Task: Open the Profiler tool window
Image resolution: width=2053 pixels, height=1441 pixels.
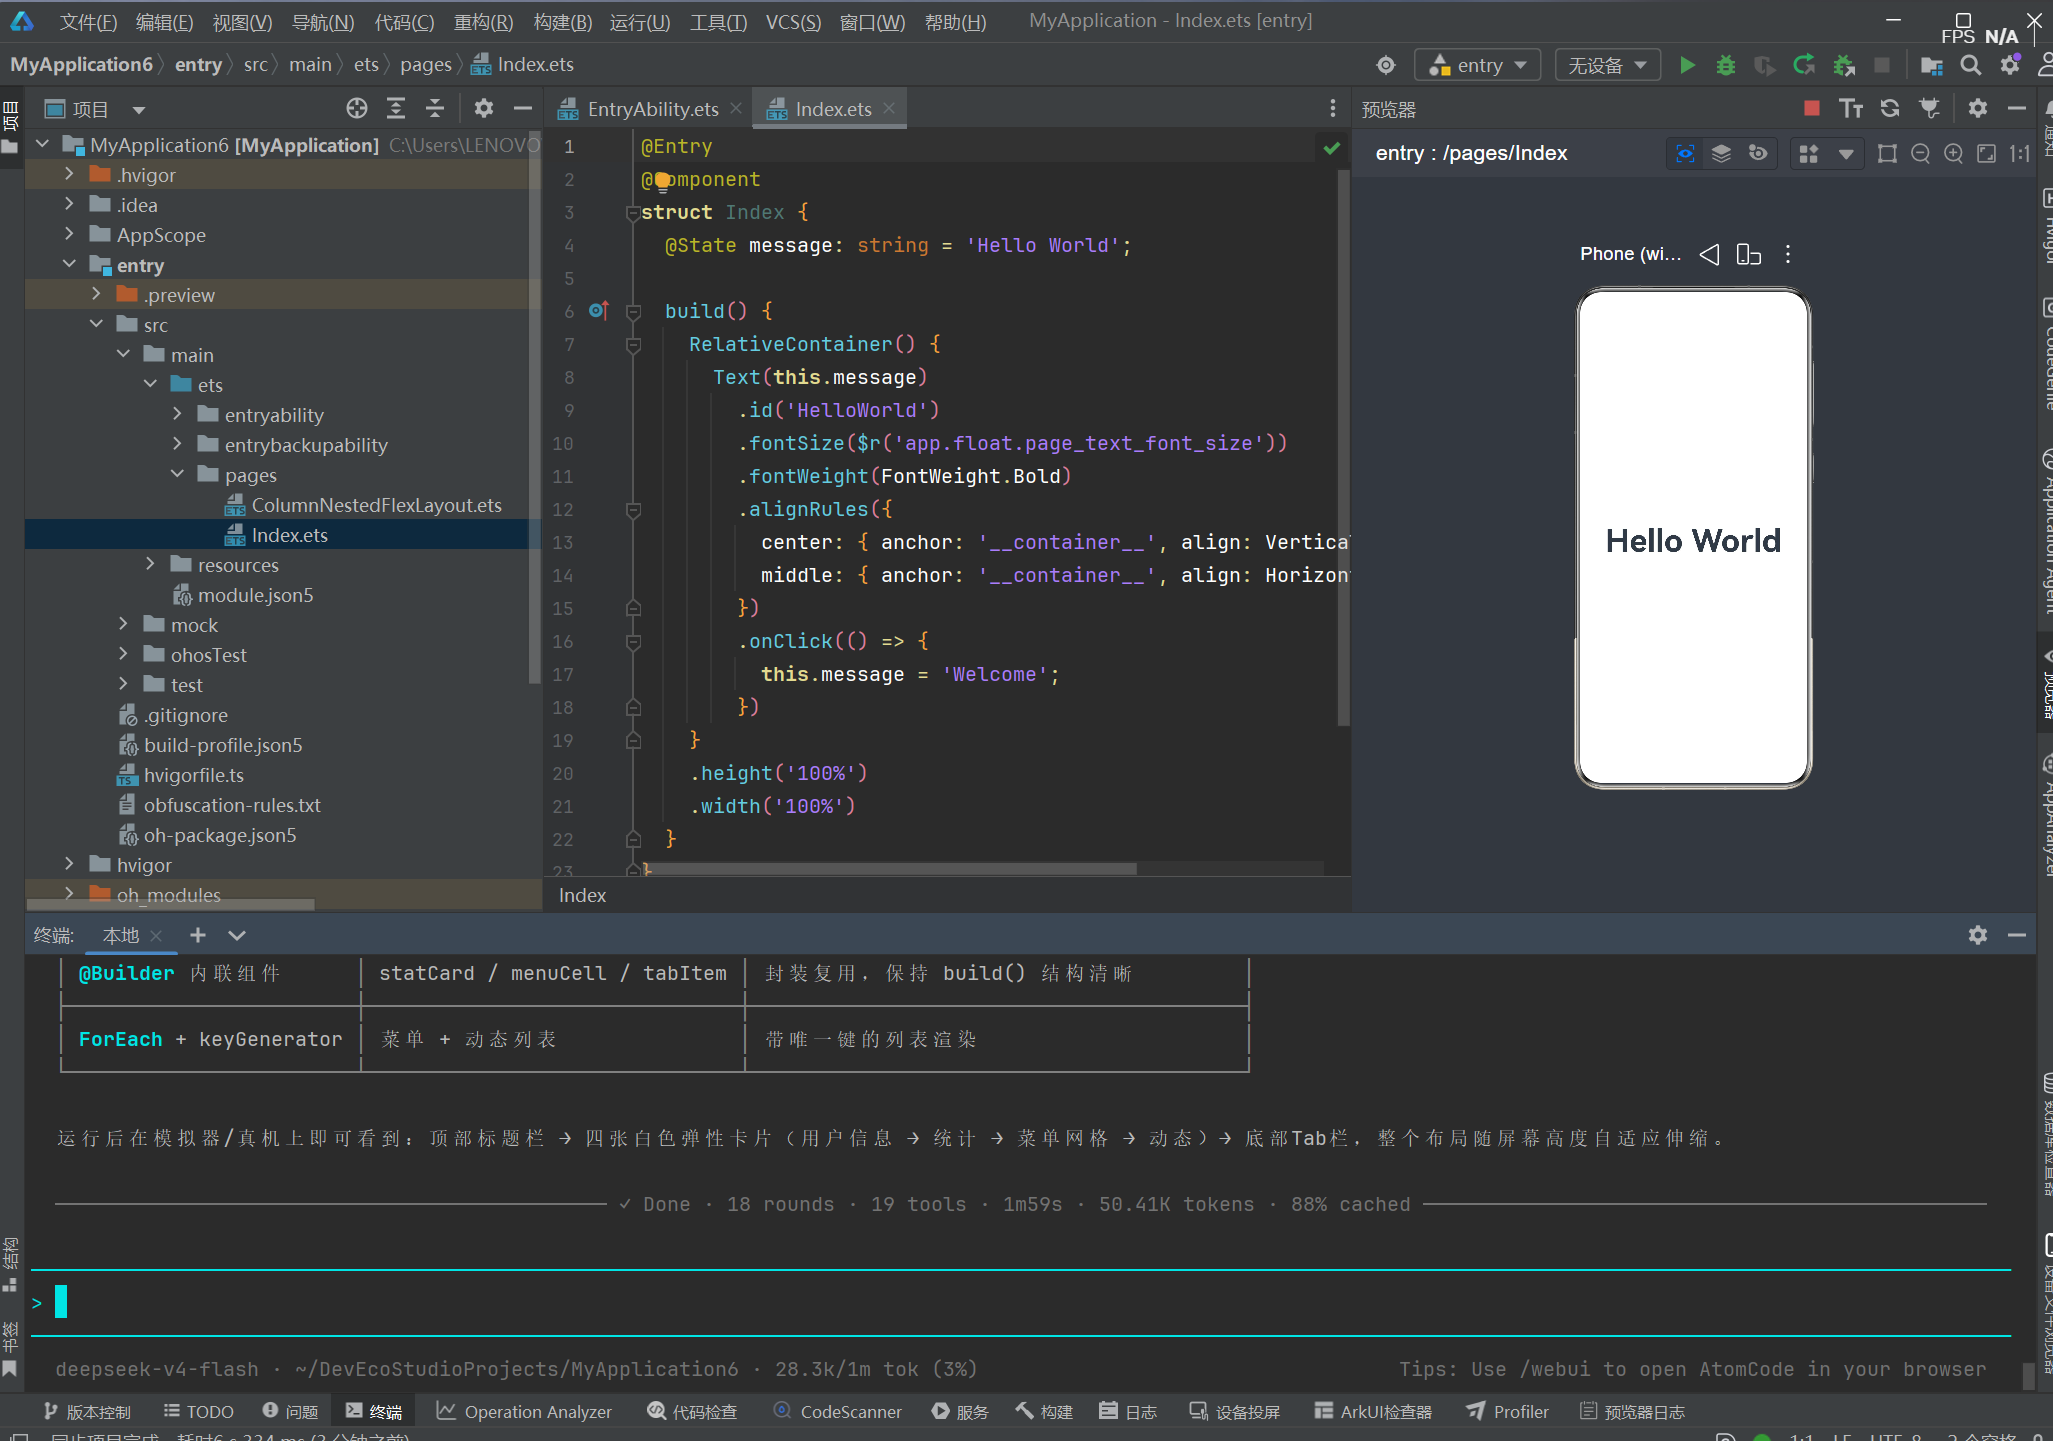Action: point(1508,1411)
